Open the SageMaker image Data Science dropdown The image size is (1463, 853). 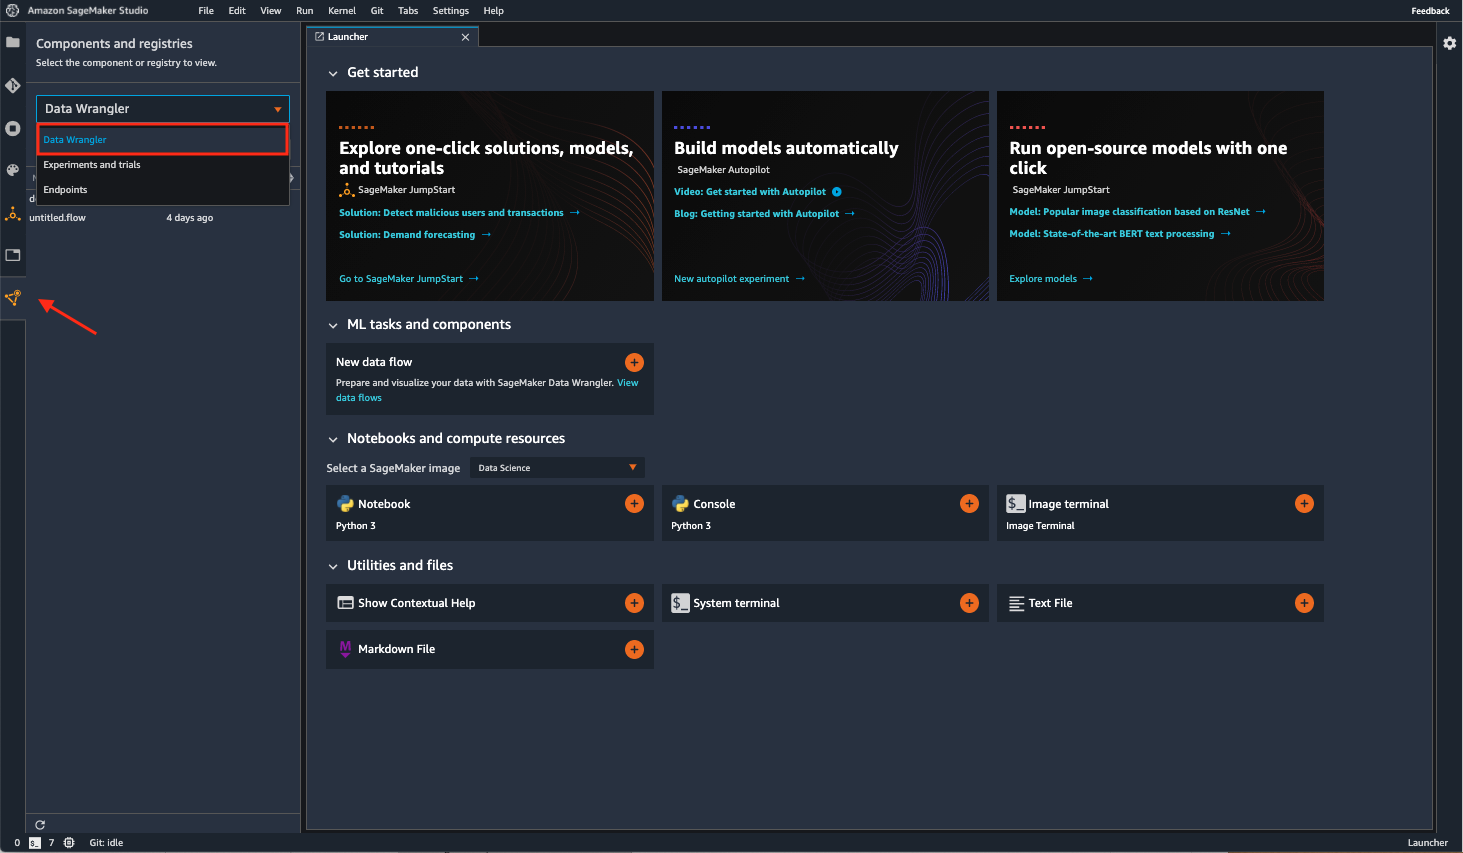pyautogui.click(x=557, y=468)
